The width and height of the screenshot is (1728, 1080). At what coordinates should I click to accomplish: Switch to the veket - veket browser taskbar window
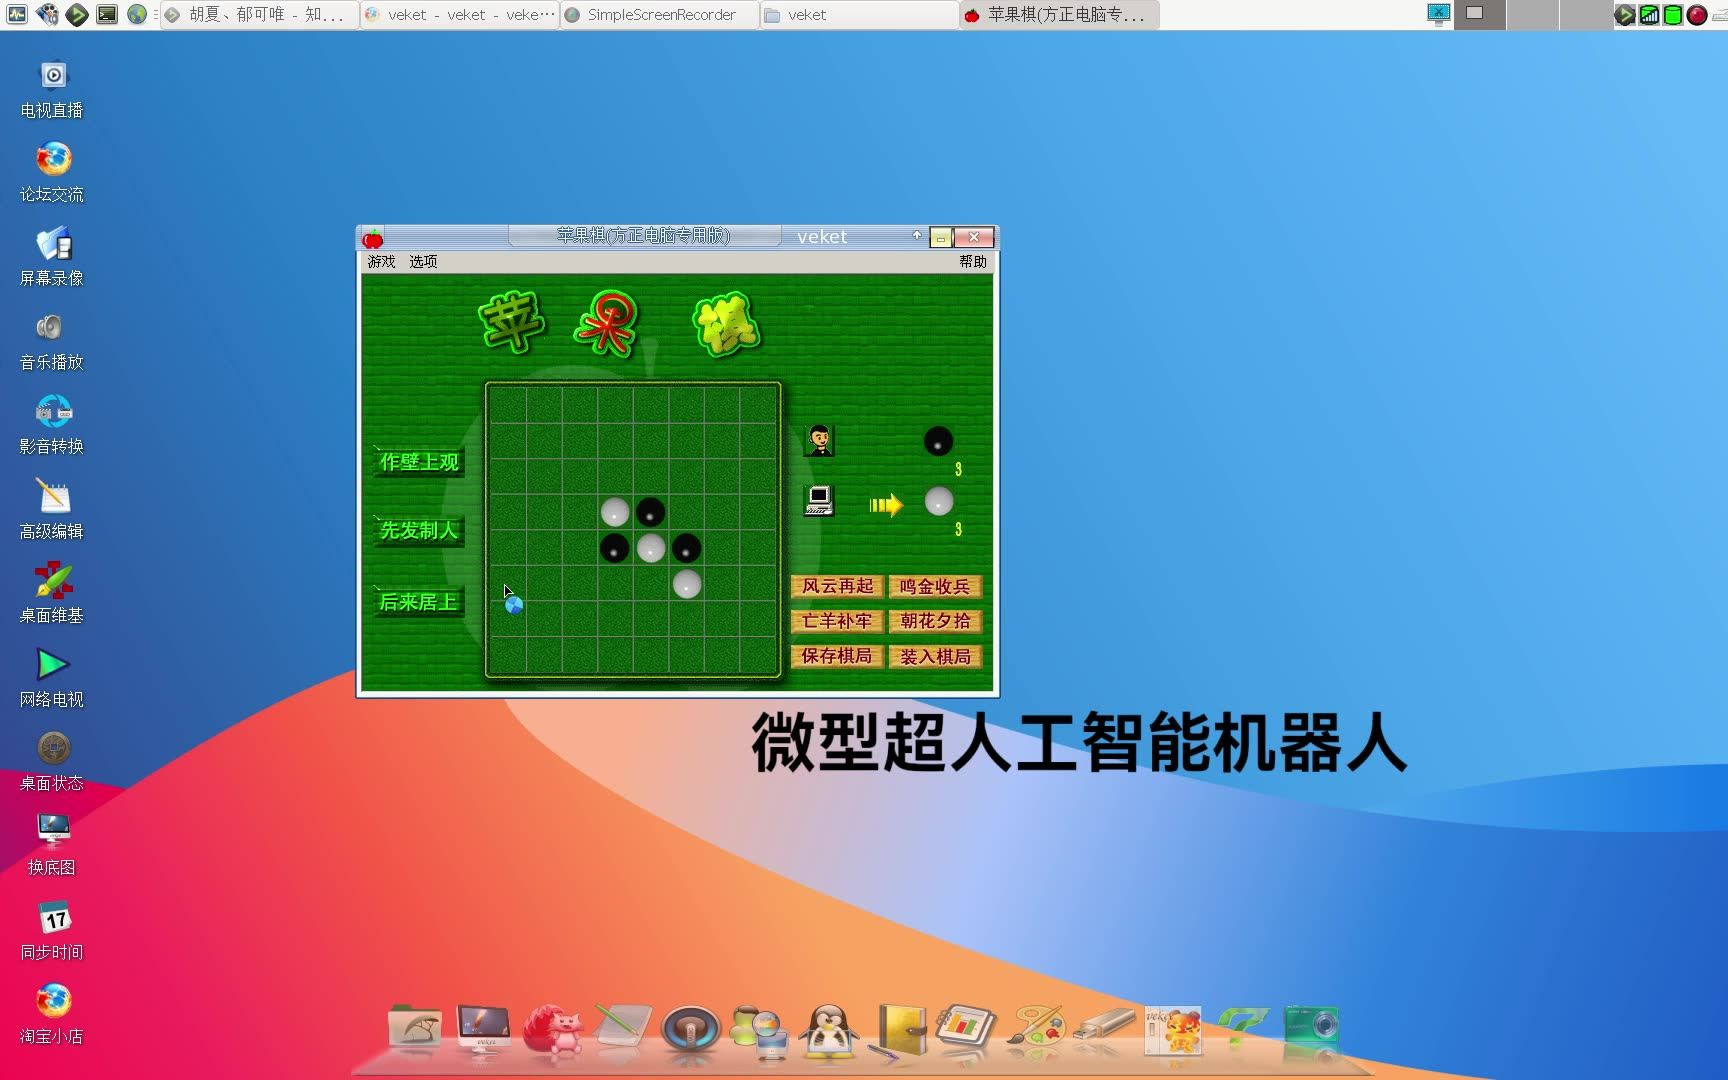coord(459,15)
